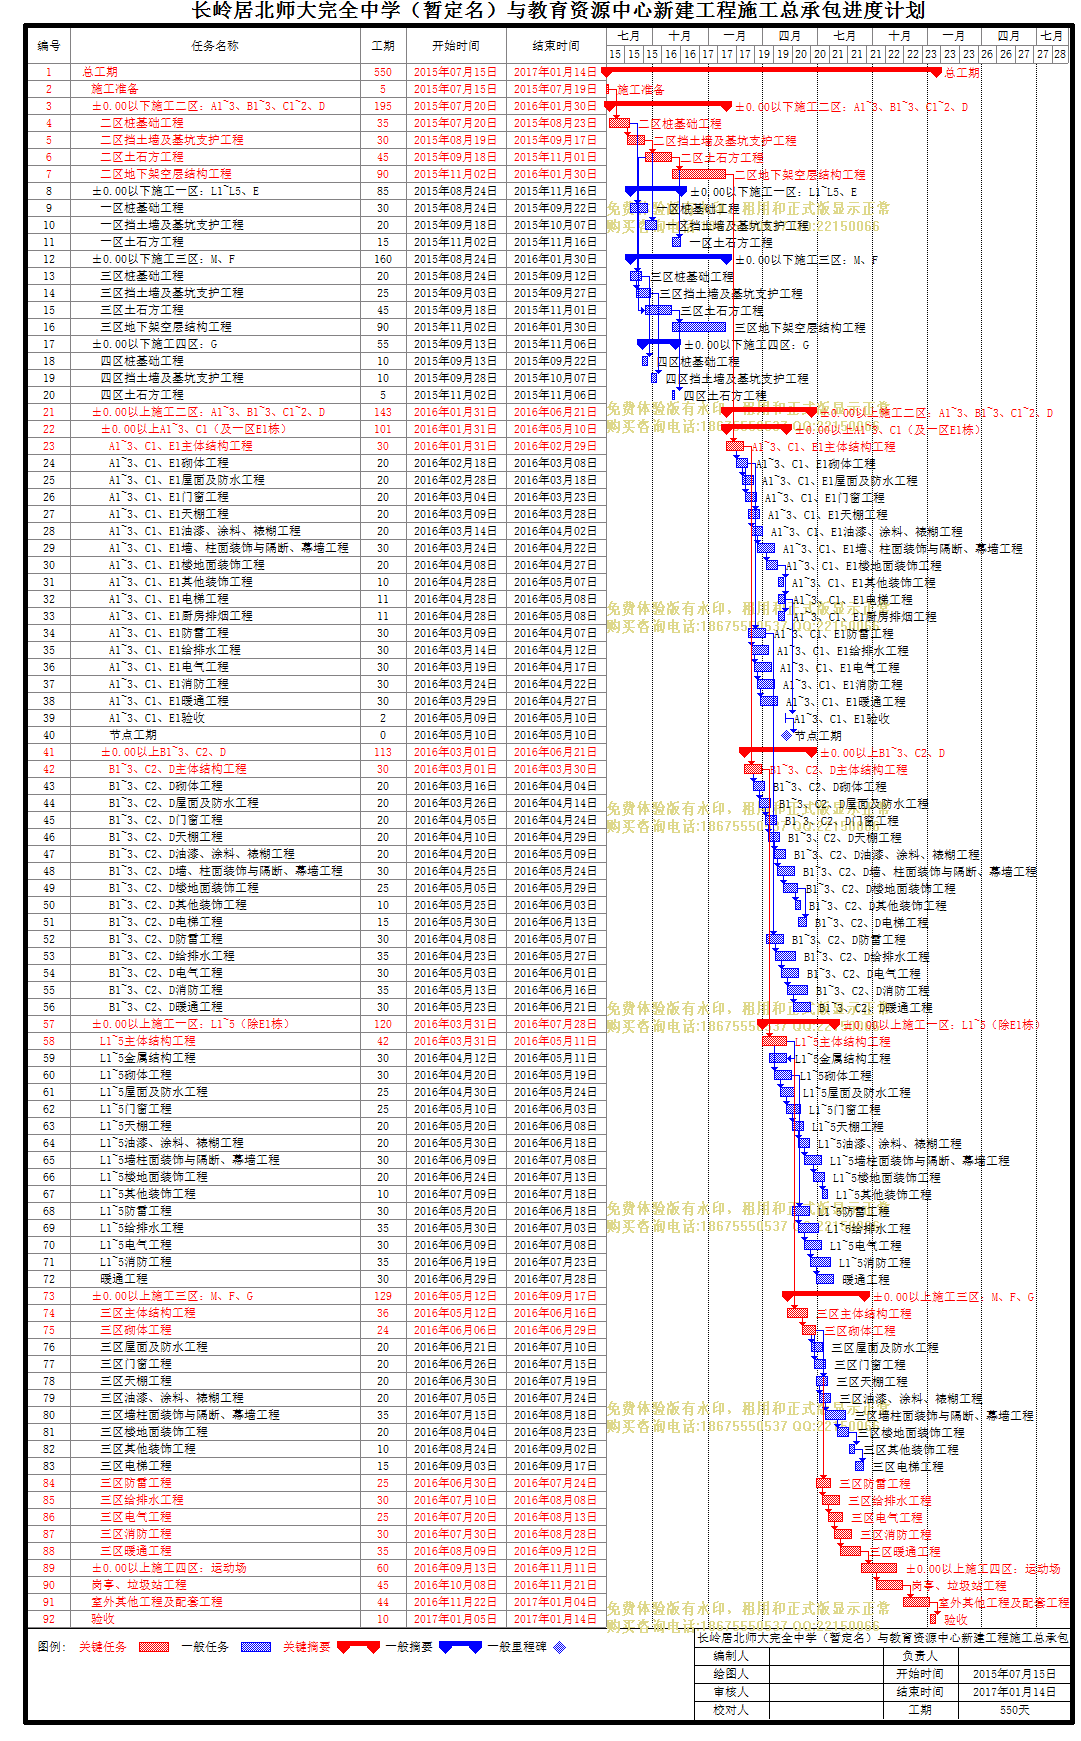Click the red bar of 二区地下架空层结构工程 in the Gantt chart
The height and width of the screenshot is (1741, 1081).
point(700,174)
